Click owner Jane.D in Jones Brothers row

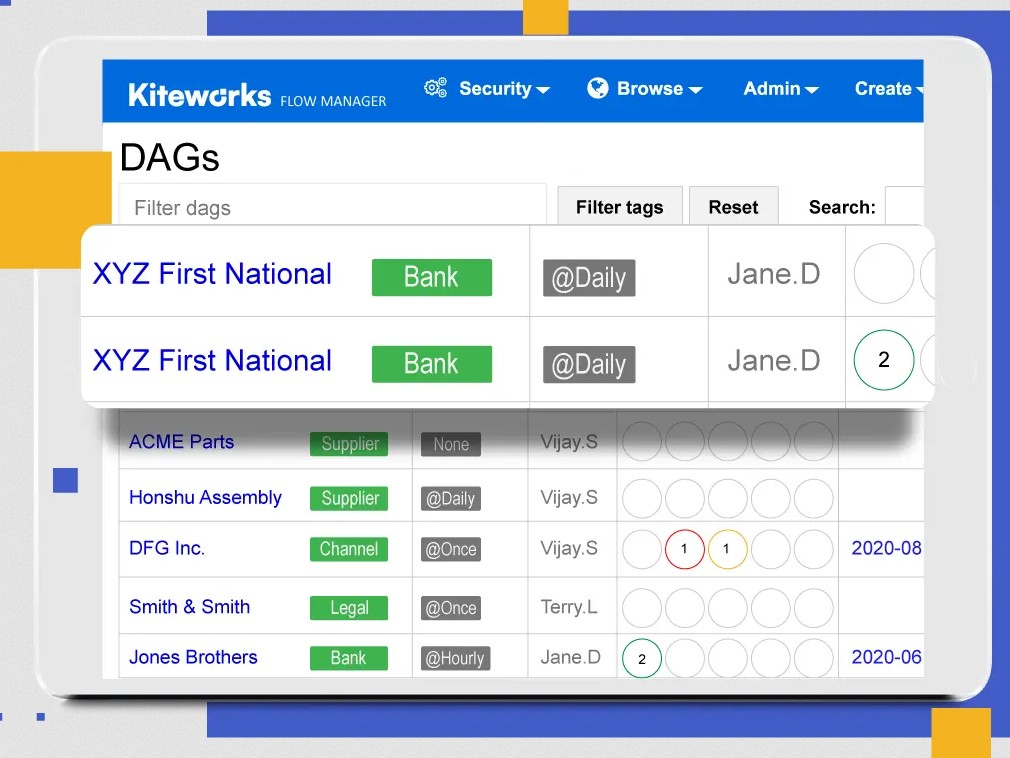pos(570,657)
